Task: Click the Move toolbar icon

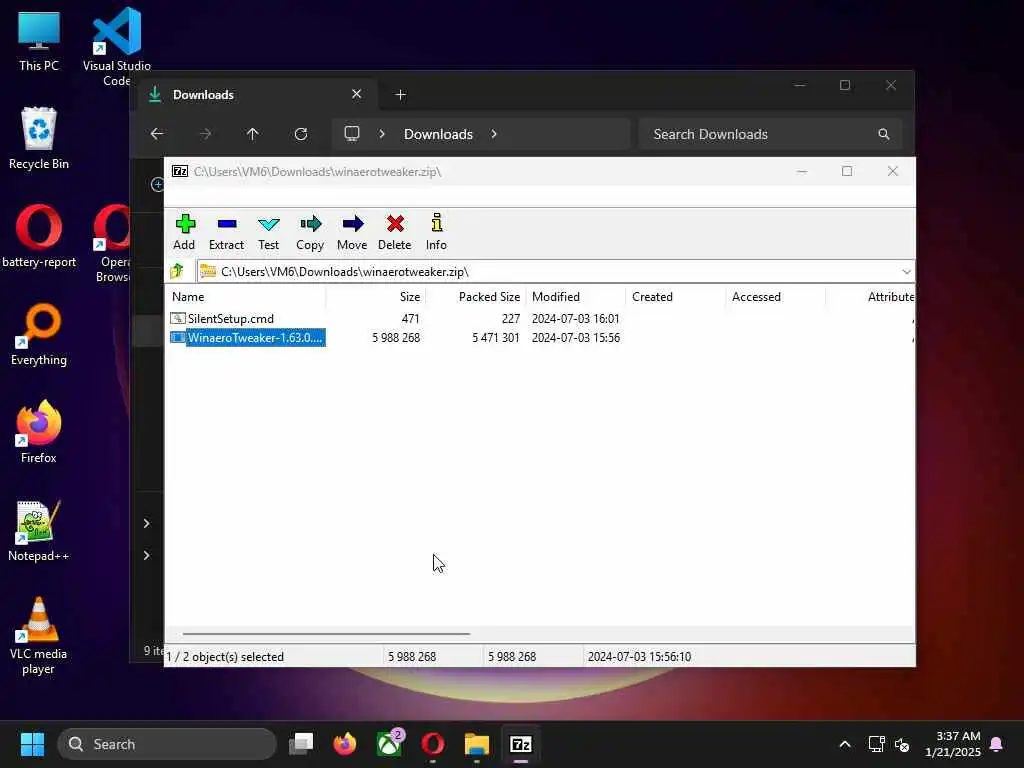Action: (x=352, y=232)
